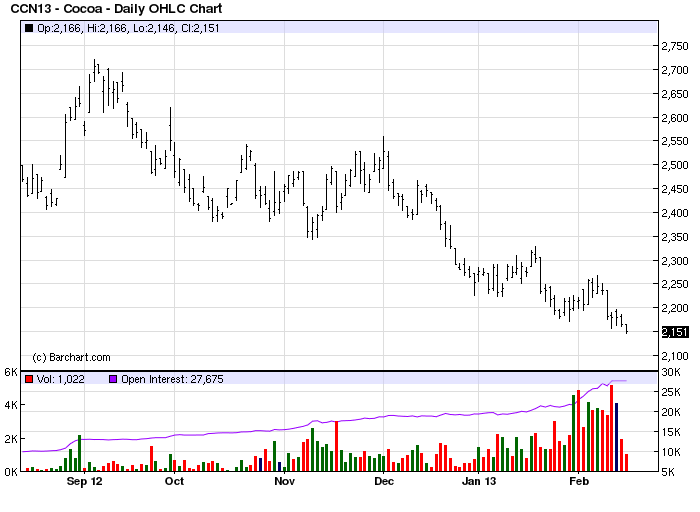Select the Jan 13 date axis label
This screenshot has width=700, height=512.
point(479,481)
